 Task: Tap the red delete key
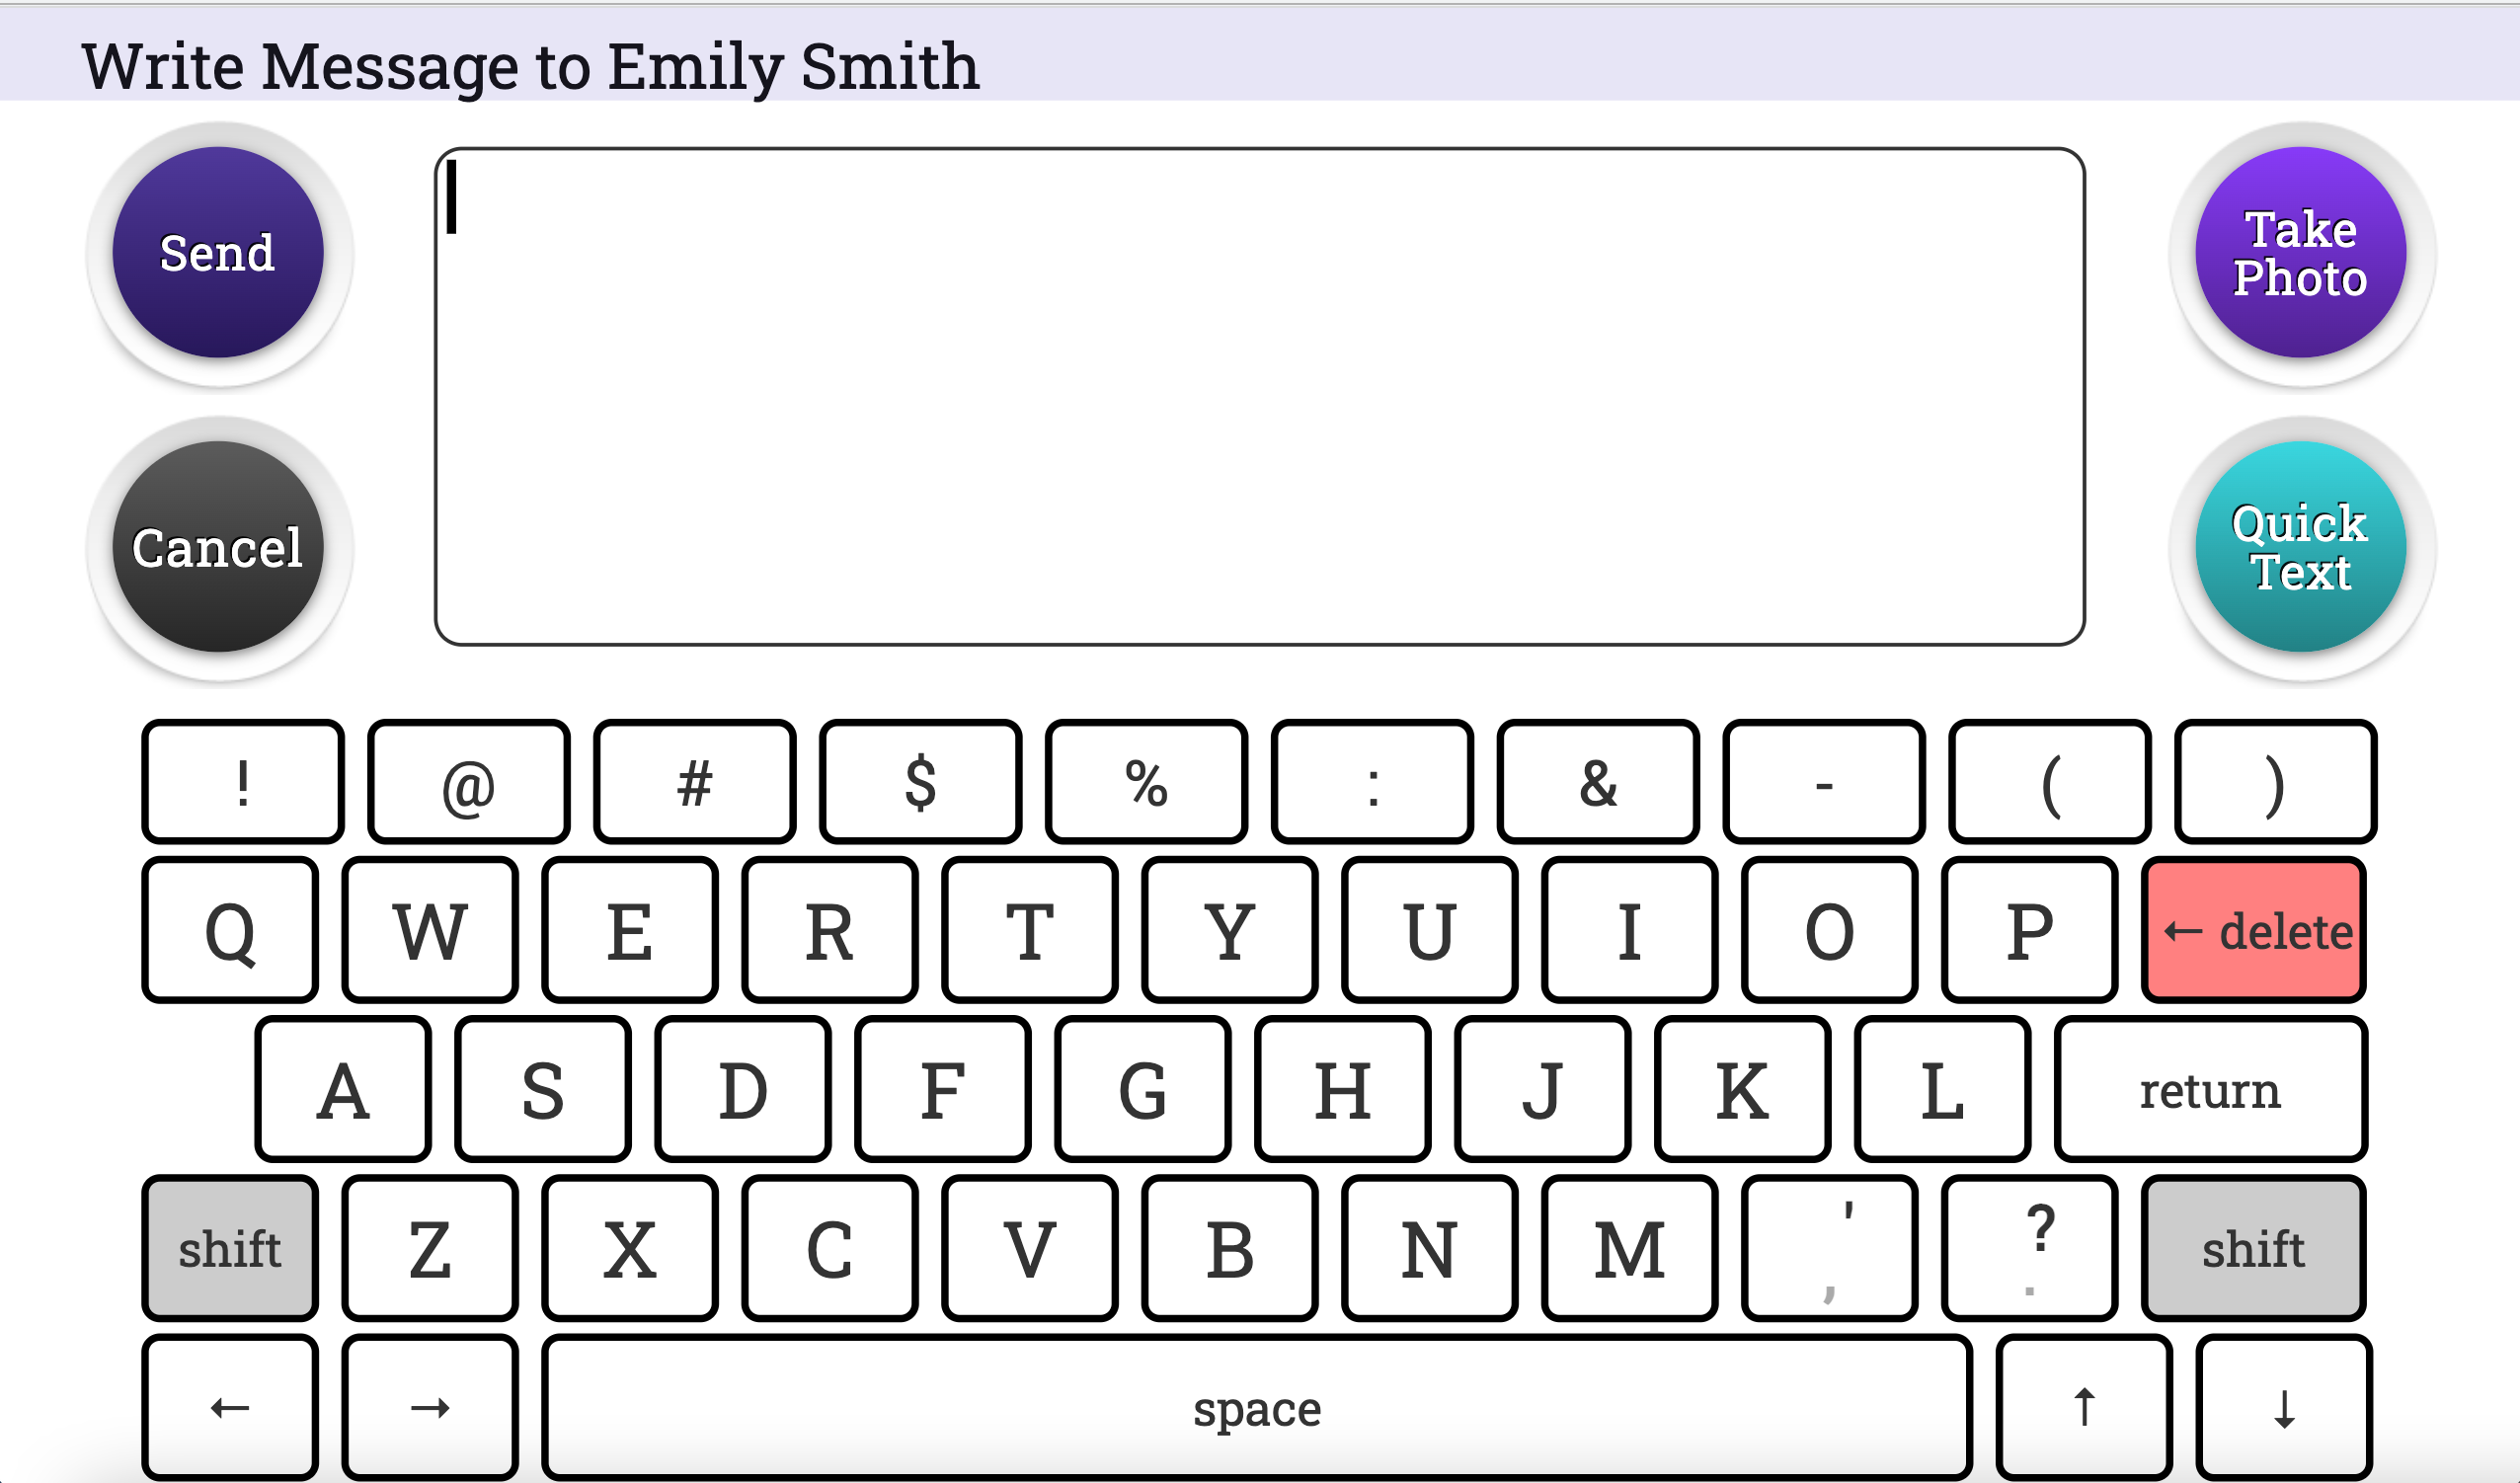click(x=2254, y=930)
